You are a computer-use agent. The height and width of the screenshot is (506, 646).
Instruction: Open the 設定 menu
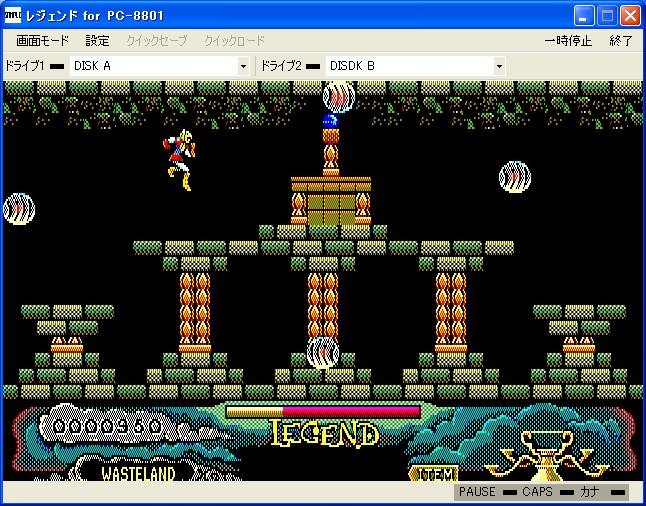[98, 41]
